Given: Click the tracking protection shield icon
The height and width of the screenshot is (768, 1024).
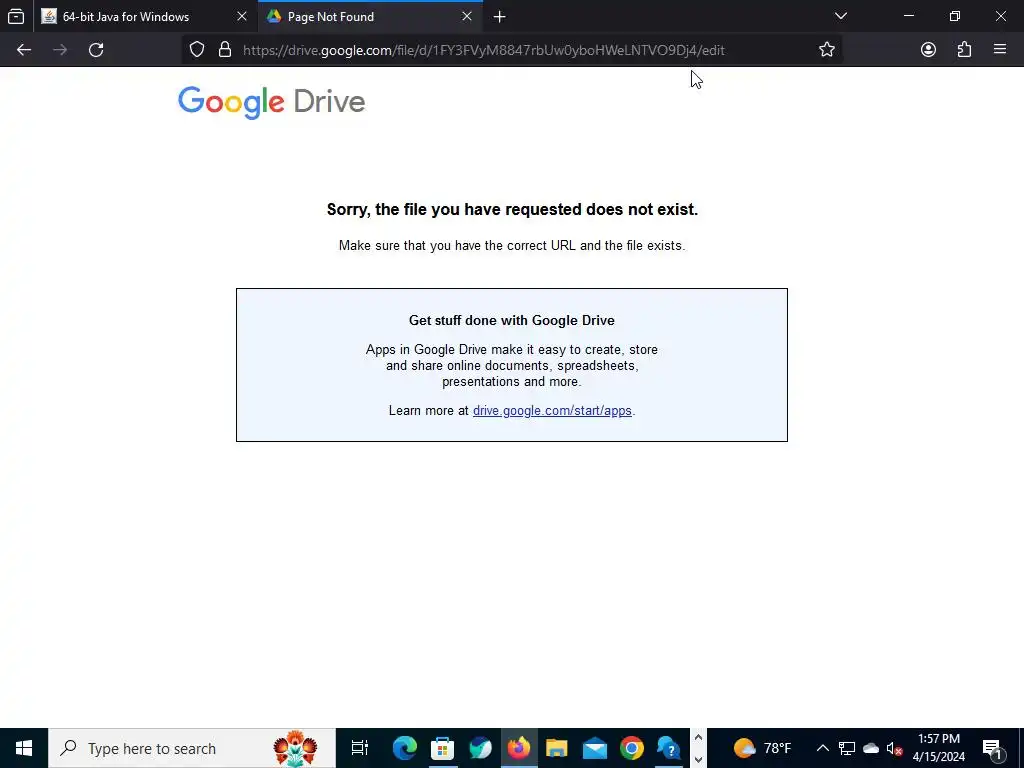Looking at the screenshot, I should coord(197,50).
